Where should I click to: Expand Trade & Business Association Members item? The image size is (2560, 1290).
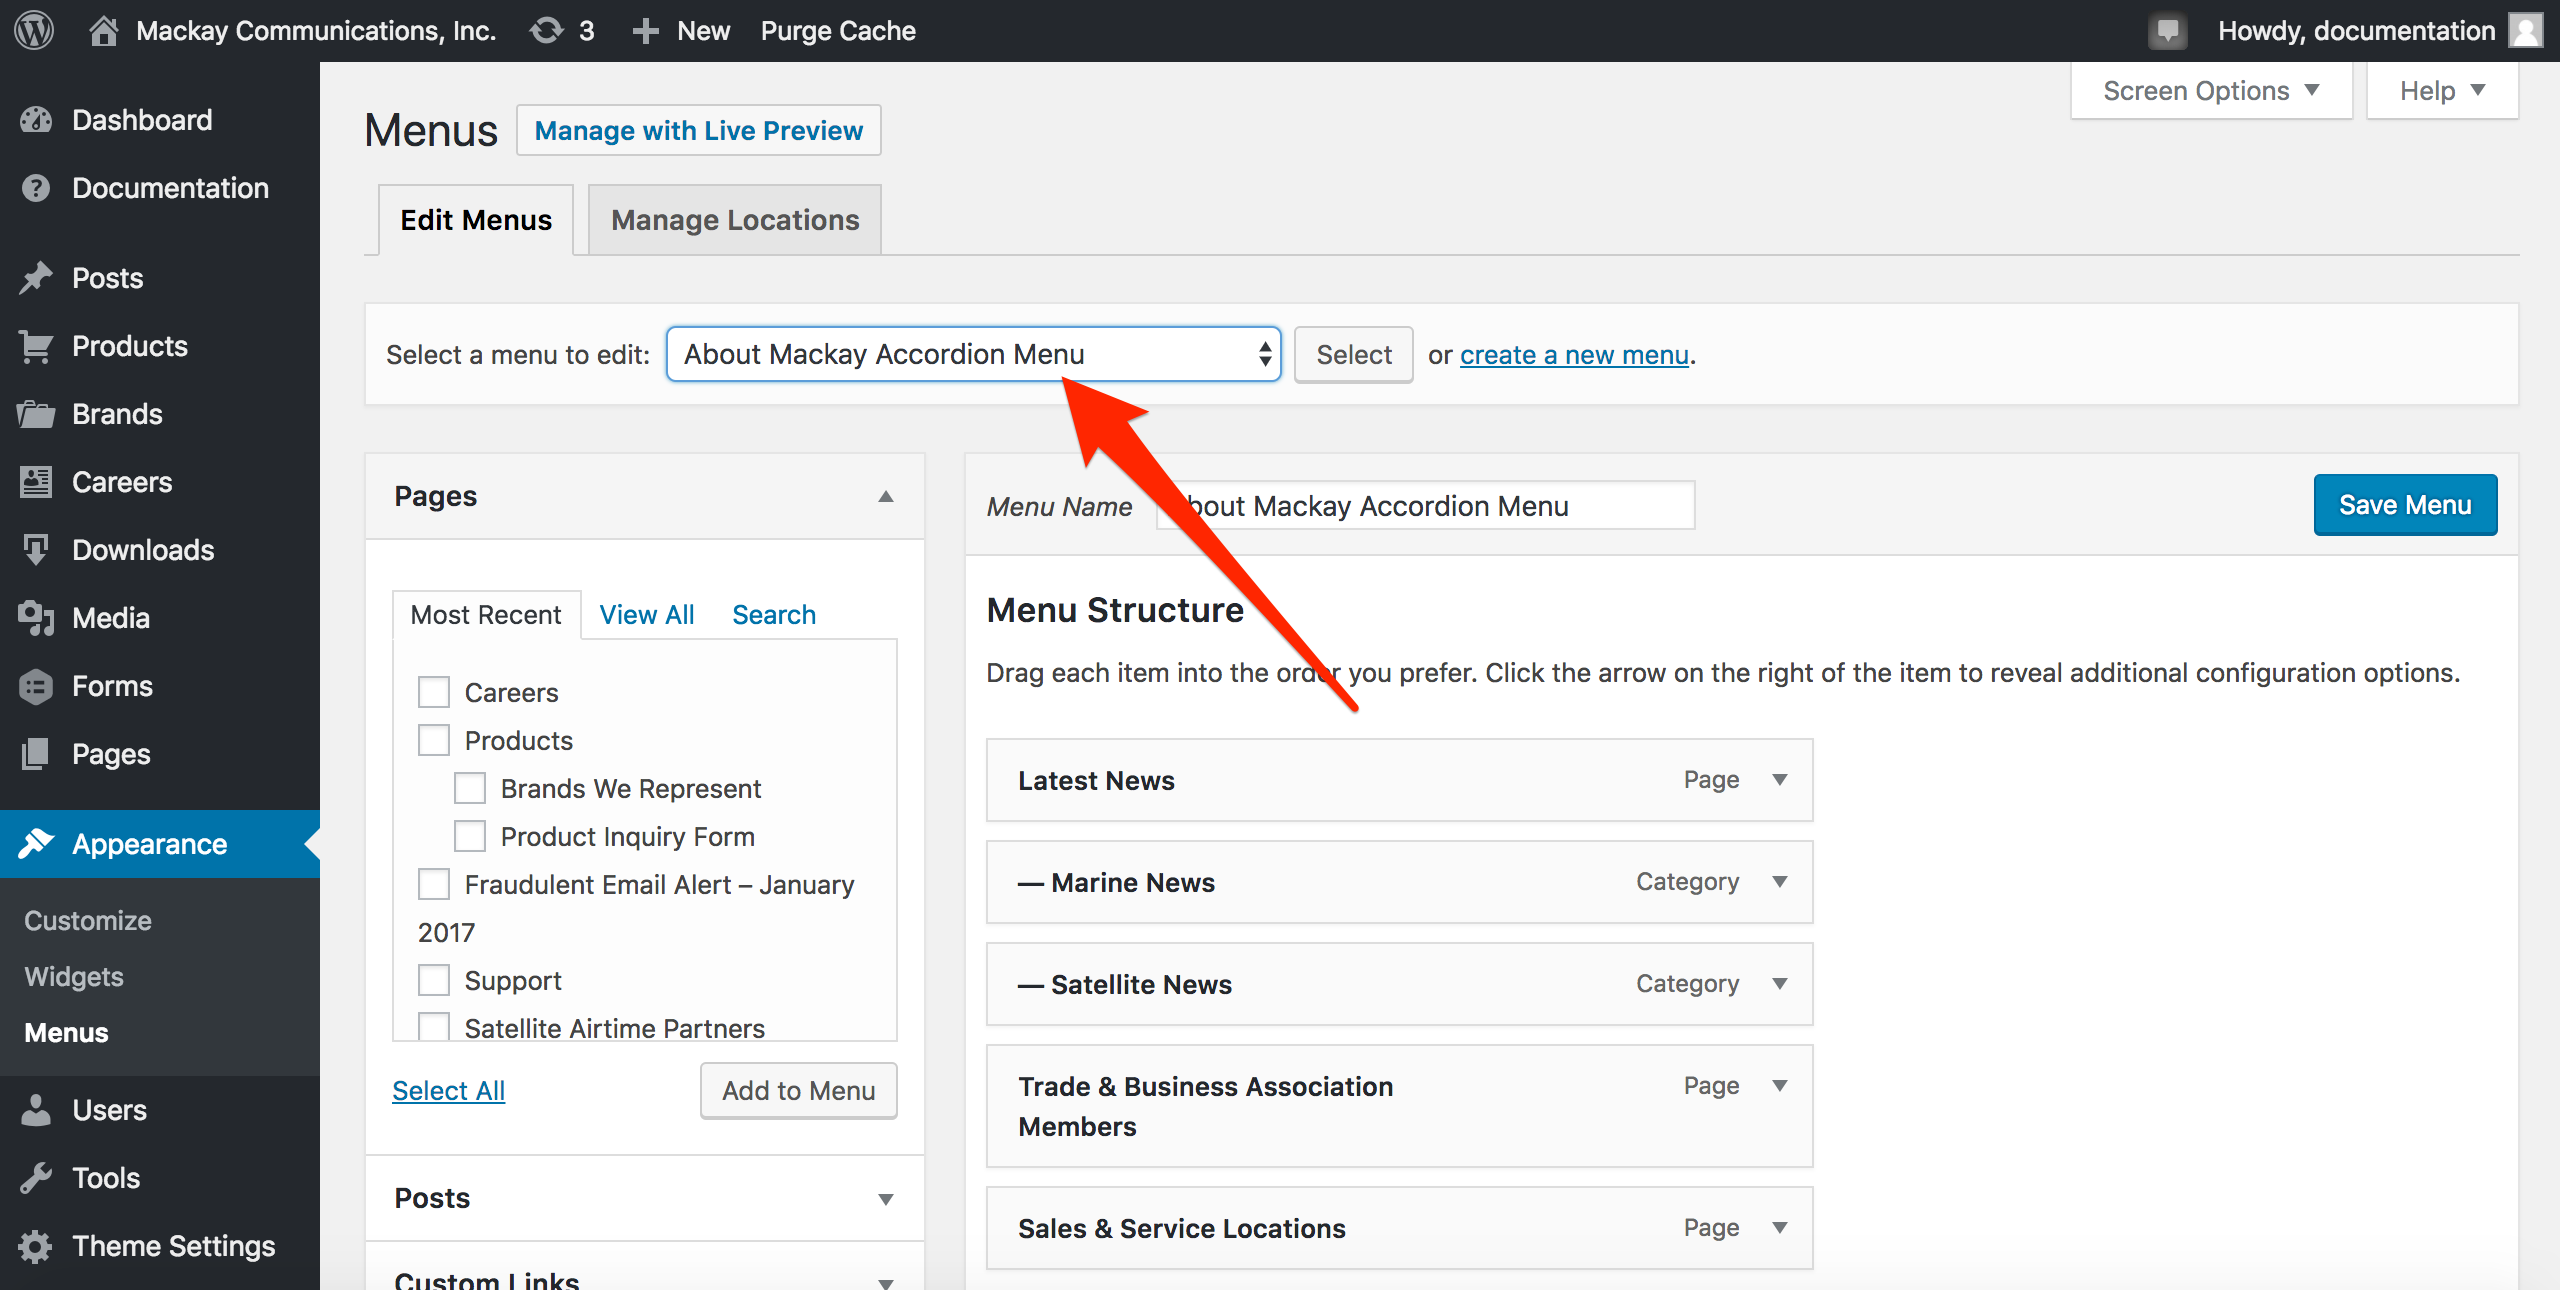[x=1780, y=1086]
